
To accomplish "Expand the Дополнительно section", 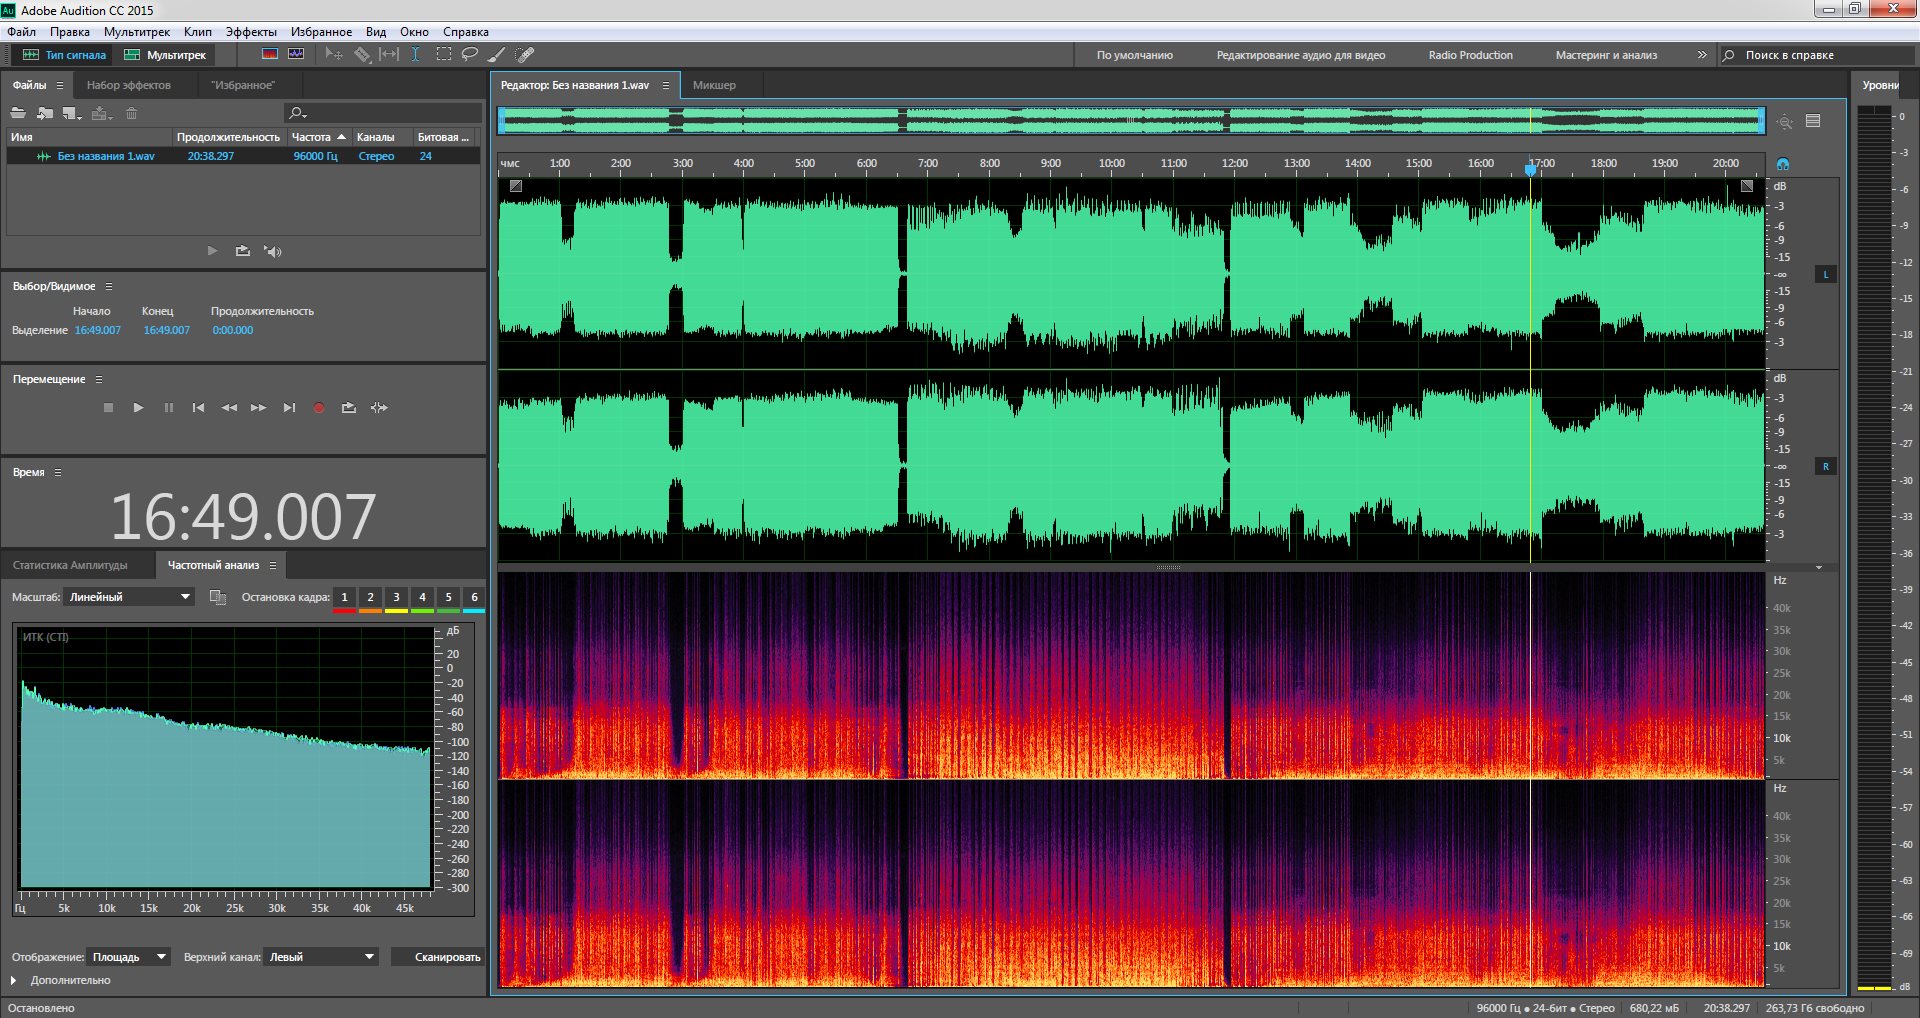I will tap(14, 980).
